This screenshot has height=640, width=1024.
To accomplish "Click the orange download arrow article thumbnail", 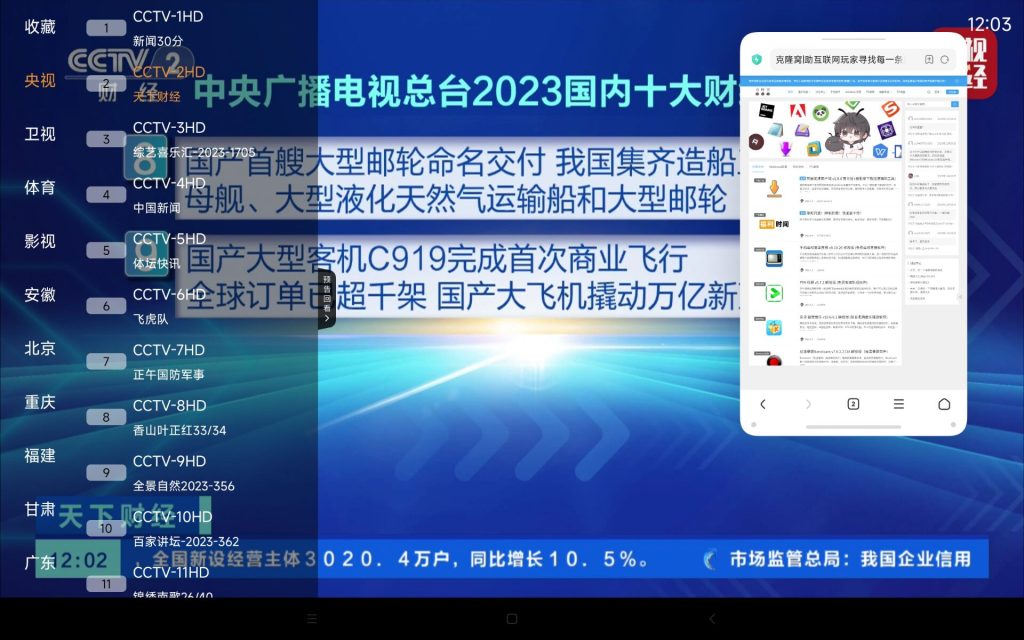I will click(x=774, y=189).
